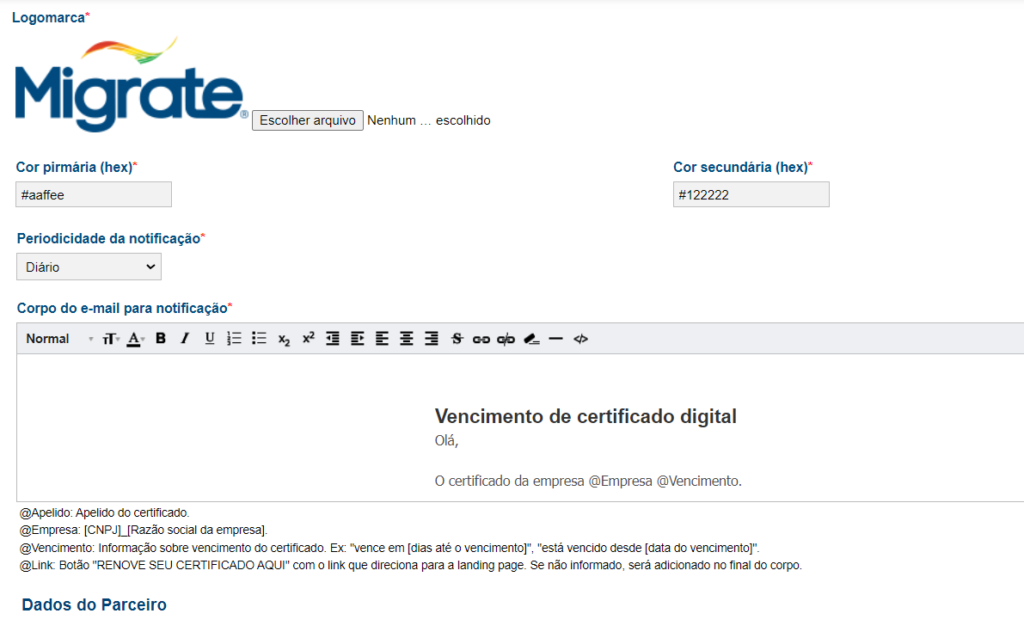Image resolution: width=1024 pixels, height=638 pixels.
Task: Insert a hyperlink
Action: (481, 339)
